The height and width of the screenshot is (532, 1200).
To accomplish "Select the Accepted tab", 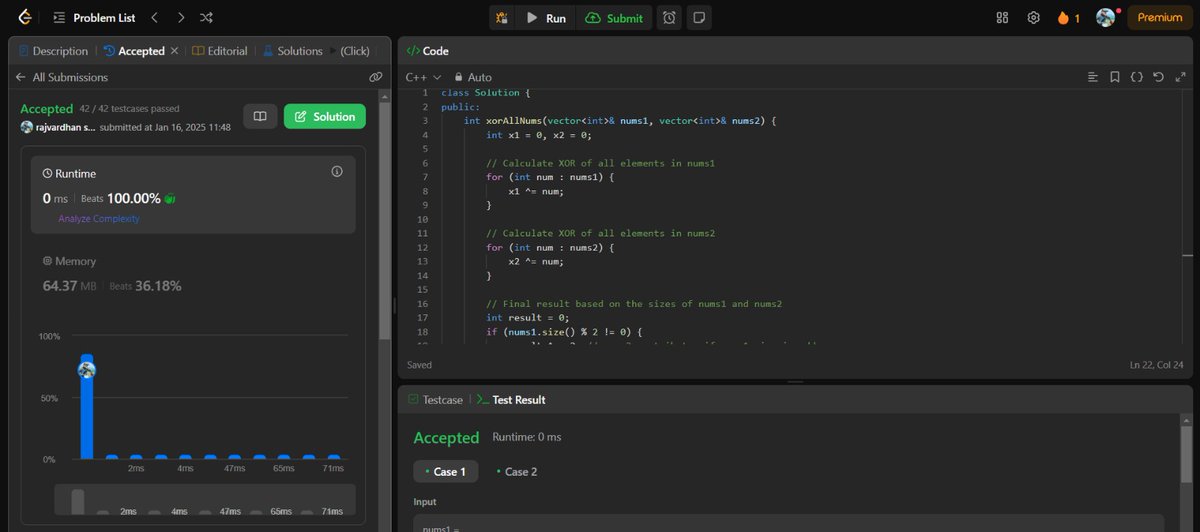I will click(x=133, y=50).
